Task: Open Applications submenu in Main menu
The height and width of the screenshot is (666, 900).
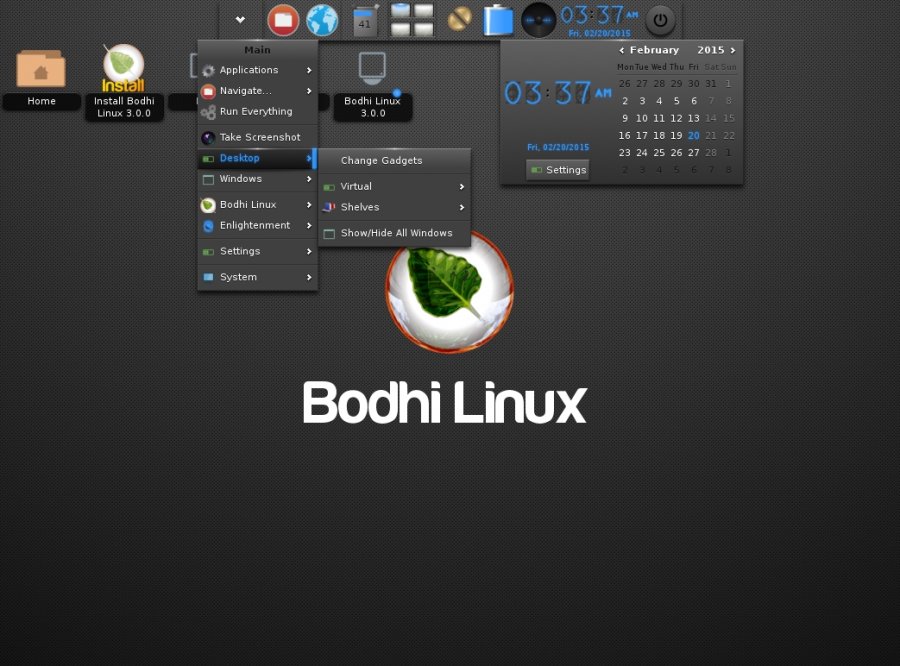Action: (257, 70)
